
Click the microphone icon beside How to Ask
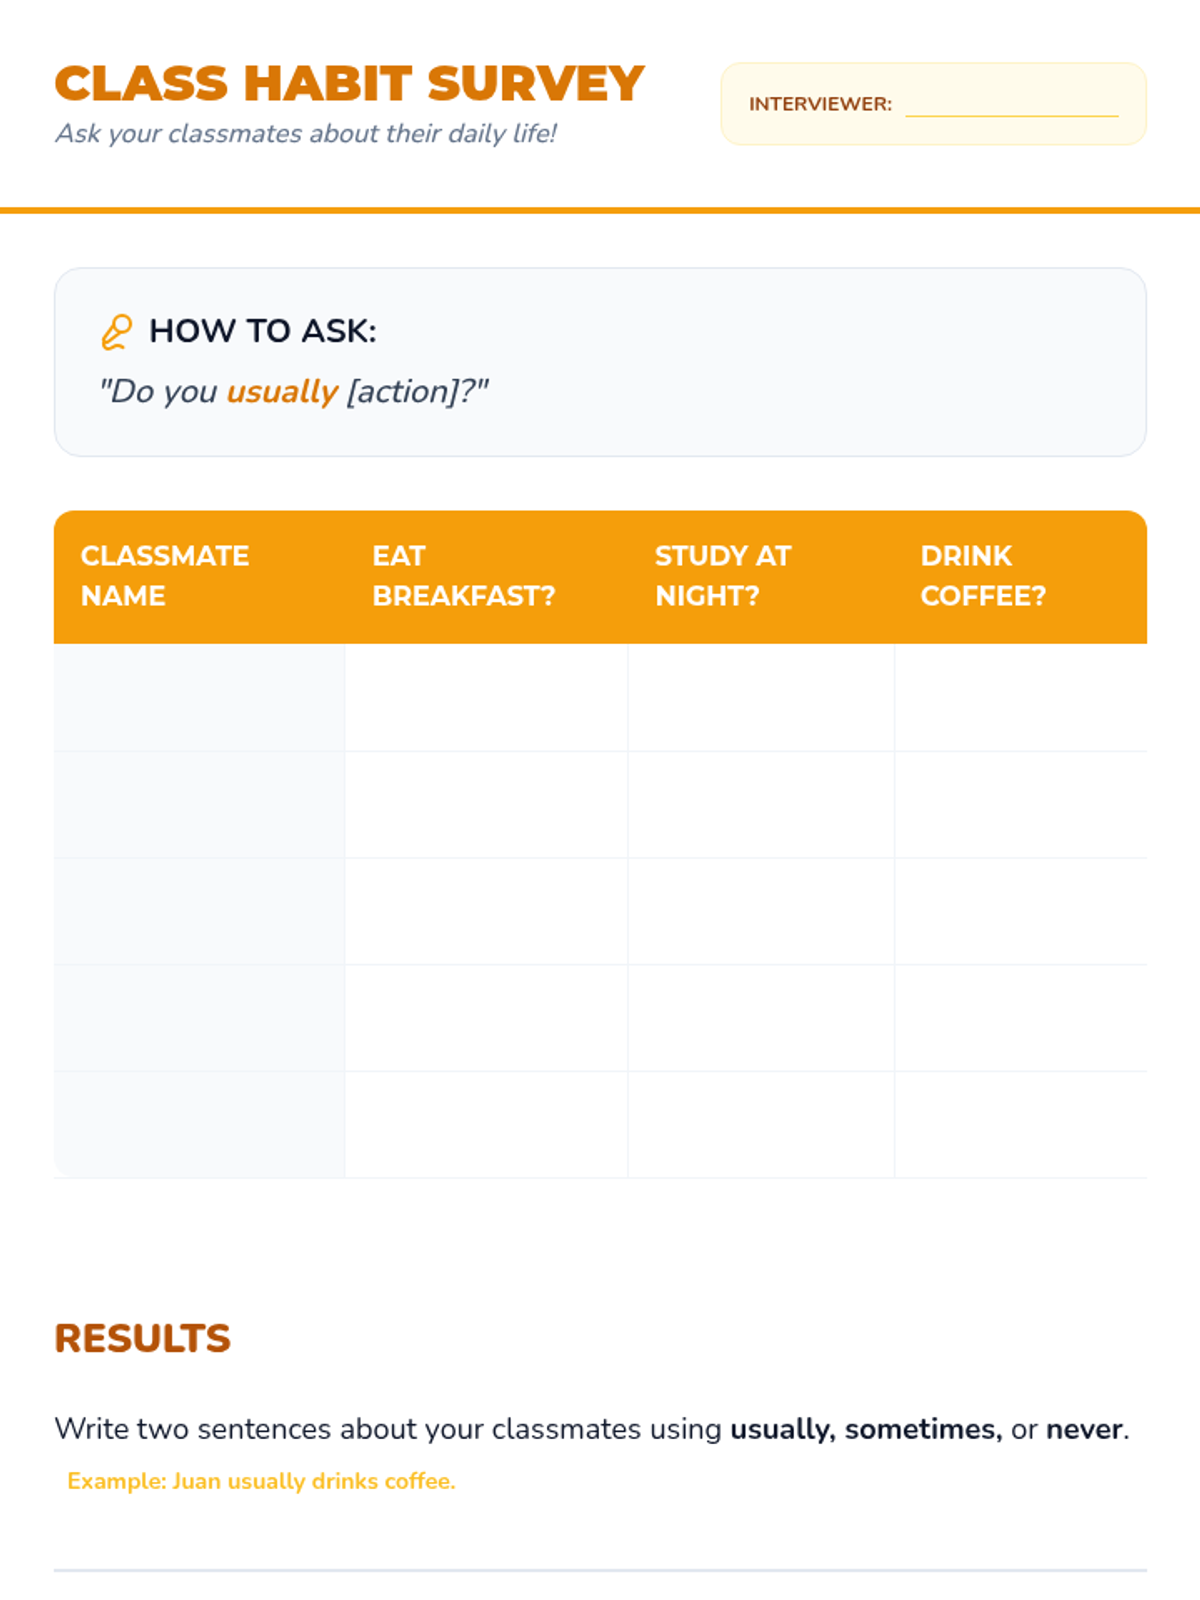pos(116,332)
